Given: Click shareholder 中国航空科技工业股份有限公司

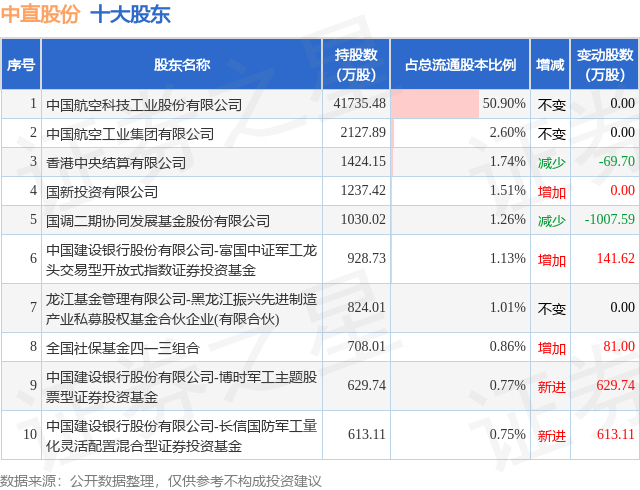Looking at the screenshot, I should [x=144, y=105].
